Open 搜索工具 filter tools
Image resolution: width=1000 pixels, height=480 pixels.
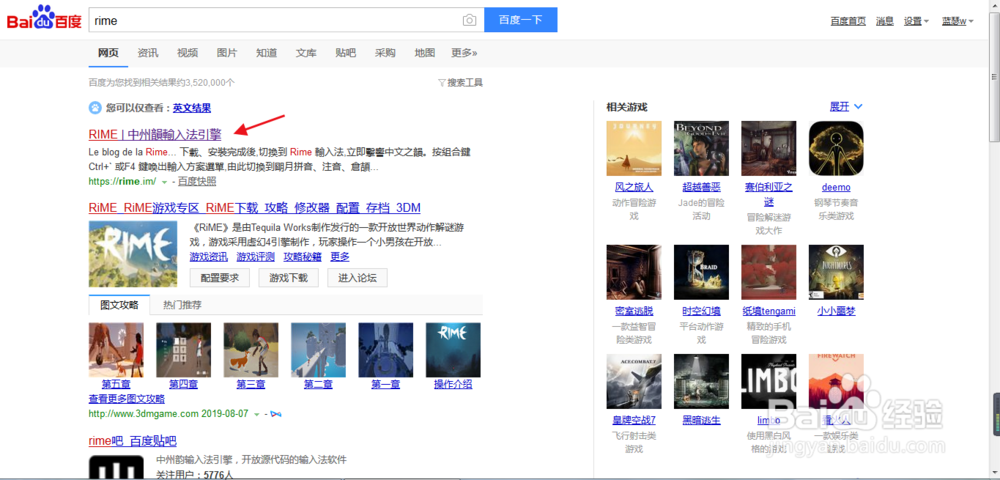(460, 82)
